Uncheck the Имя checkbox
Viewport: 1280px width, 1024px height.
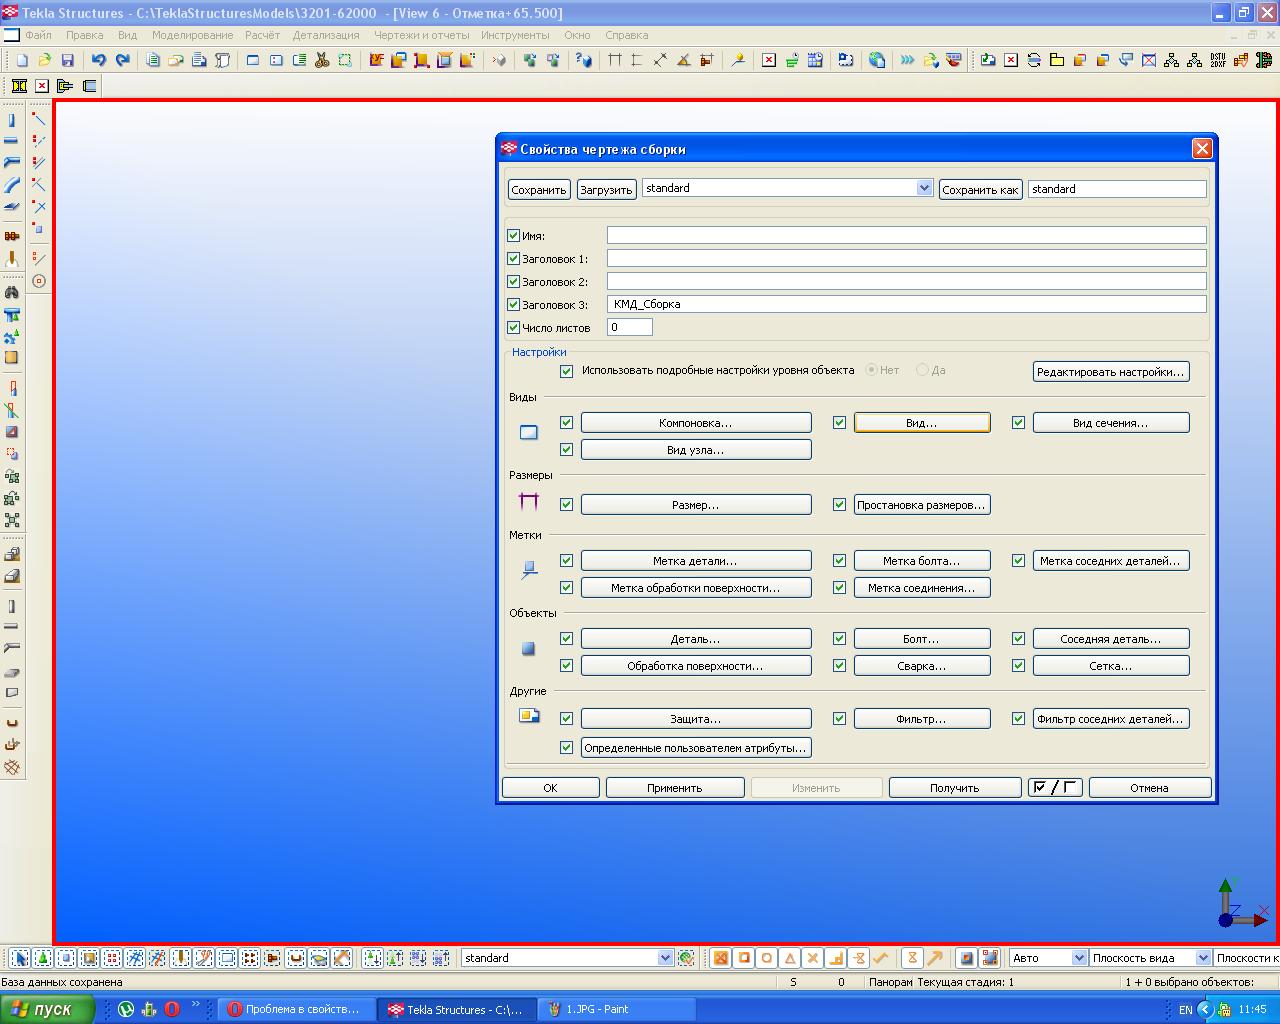click(514, 236)
